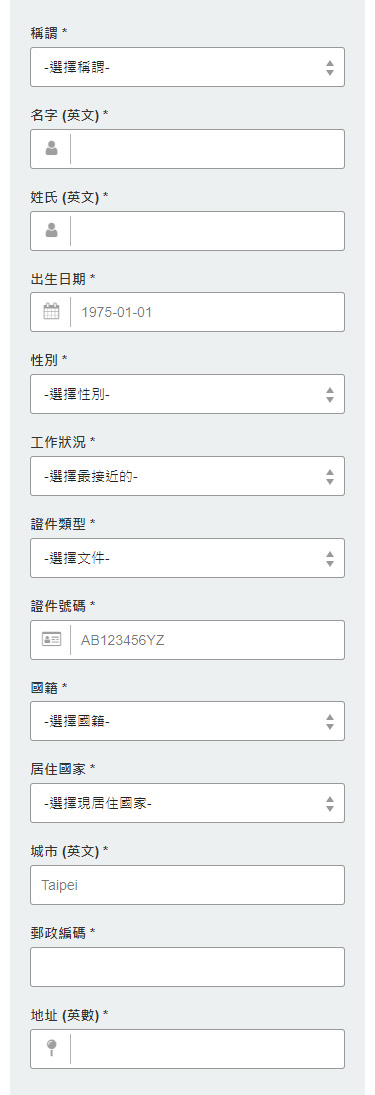Click into the 名字 (英文) text field
375x1095 pixels.
(207, 149)
